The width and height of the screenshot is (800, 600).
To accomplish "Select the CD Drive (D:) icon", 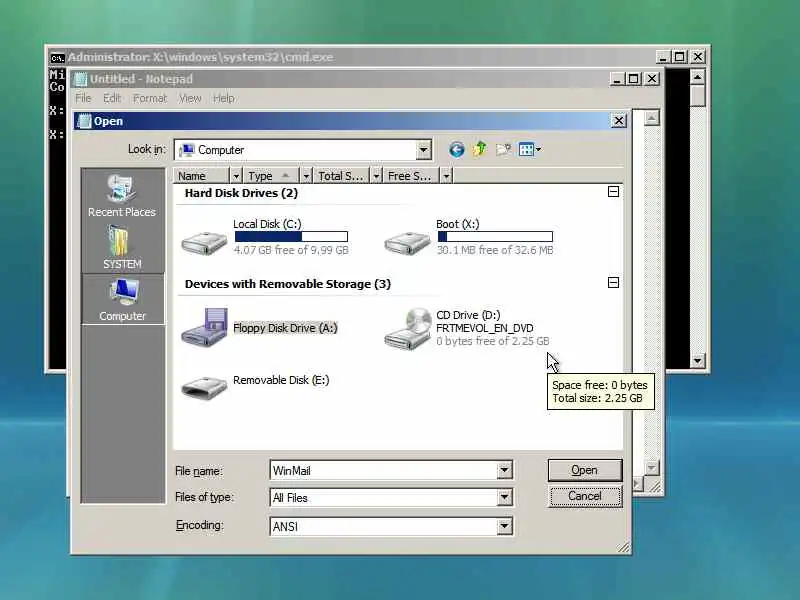I will [x=408, y=329].
